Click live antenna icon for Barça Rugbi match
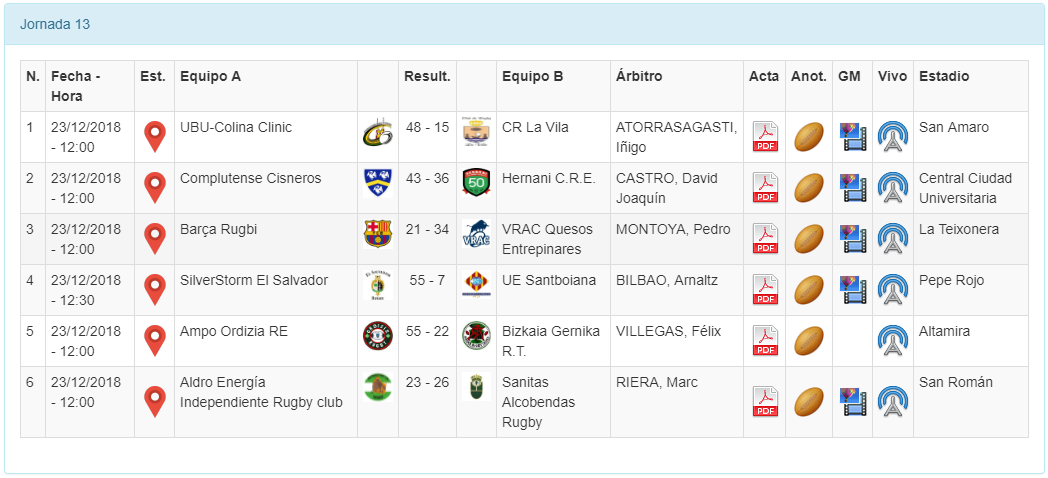1048x478 pixels. click(892, 238)
